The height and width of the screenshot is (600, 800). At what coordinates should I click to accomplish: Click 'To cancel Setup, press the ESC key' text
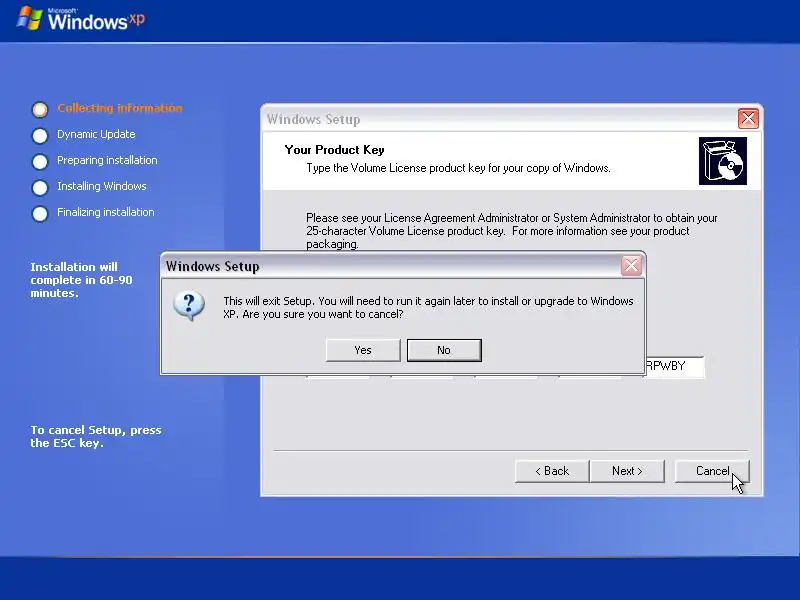95,436
